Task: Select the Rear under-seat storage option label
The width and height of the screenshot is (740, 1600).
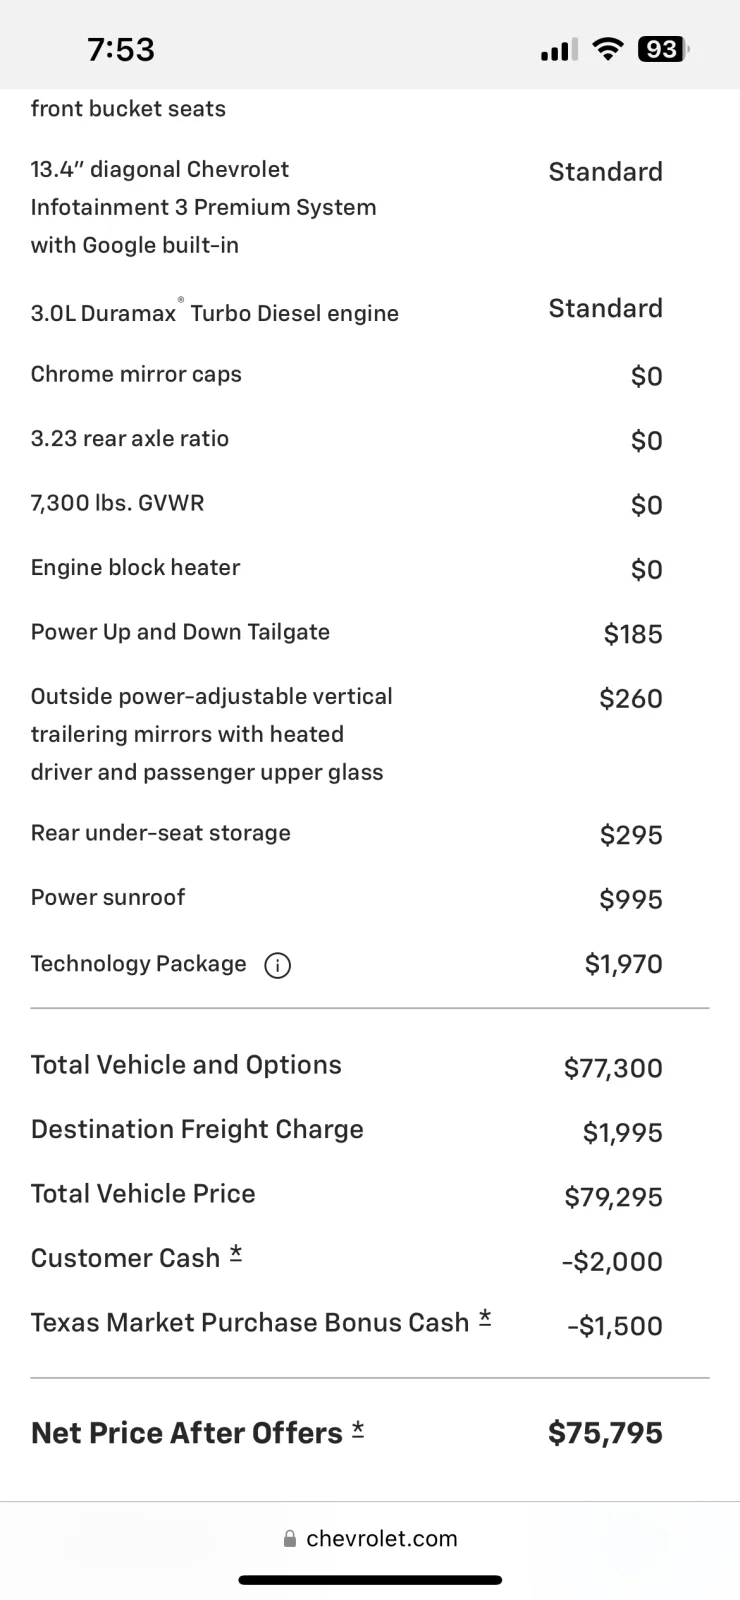Action: pyautogui.click(x=161, y=833)
